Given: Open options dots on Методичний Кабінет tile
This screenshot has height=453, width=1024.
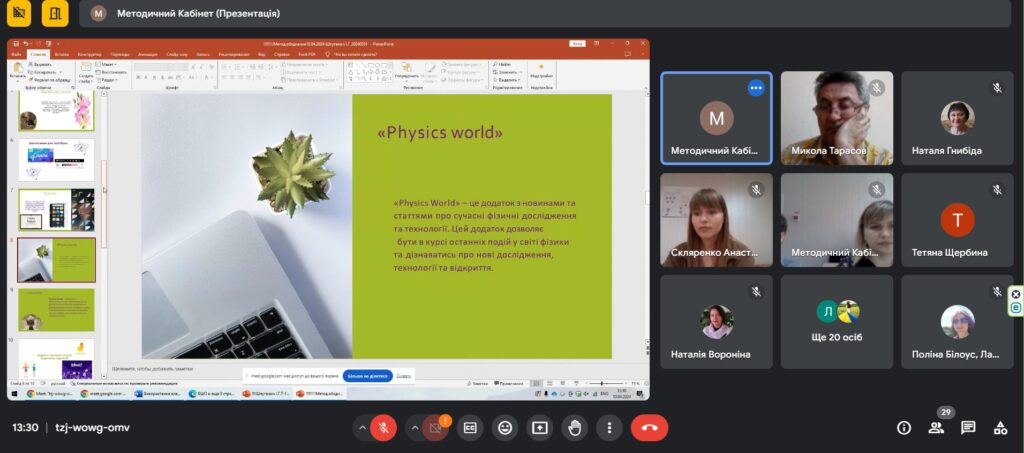Looking at the screenshot, I should click(x=756, y=87).
